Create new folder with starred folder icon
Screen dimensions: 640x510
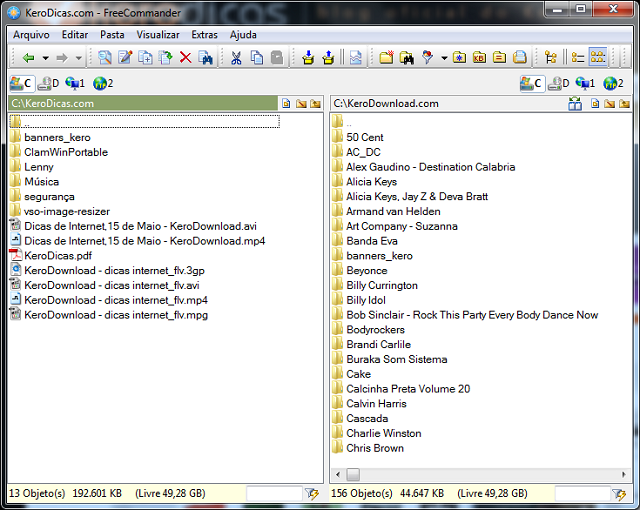pyautogui.click(x=386, y=58)
